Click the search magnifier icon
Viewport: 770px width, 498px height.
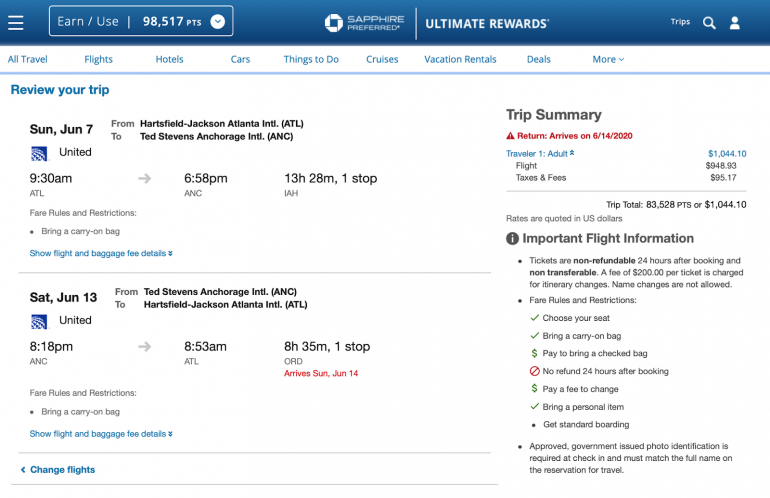pos(709,22)
